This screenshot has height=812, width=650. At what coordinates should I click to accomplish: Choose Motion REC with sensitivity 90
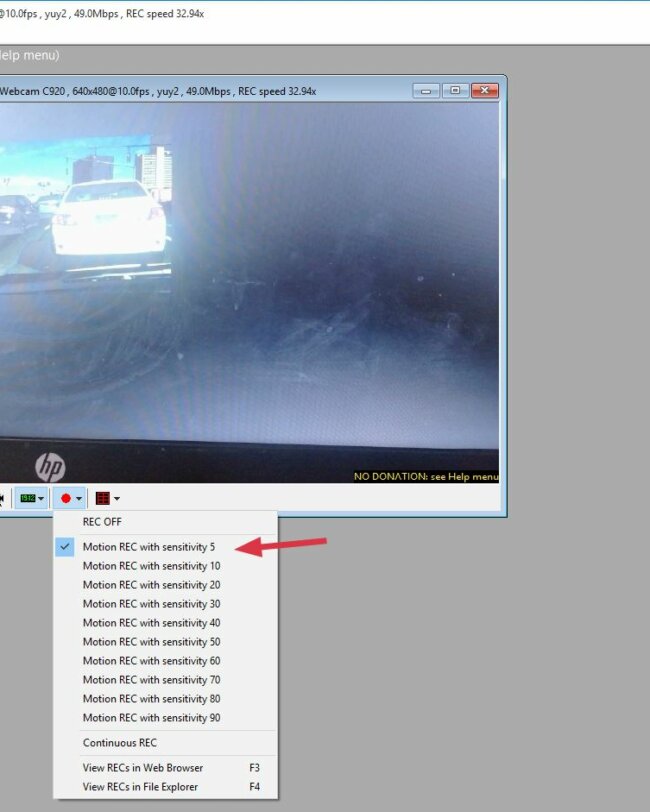tap(166, 718)
